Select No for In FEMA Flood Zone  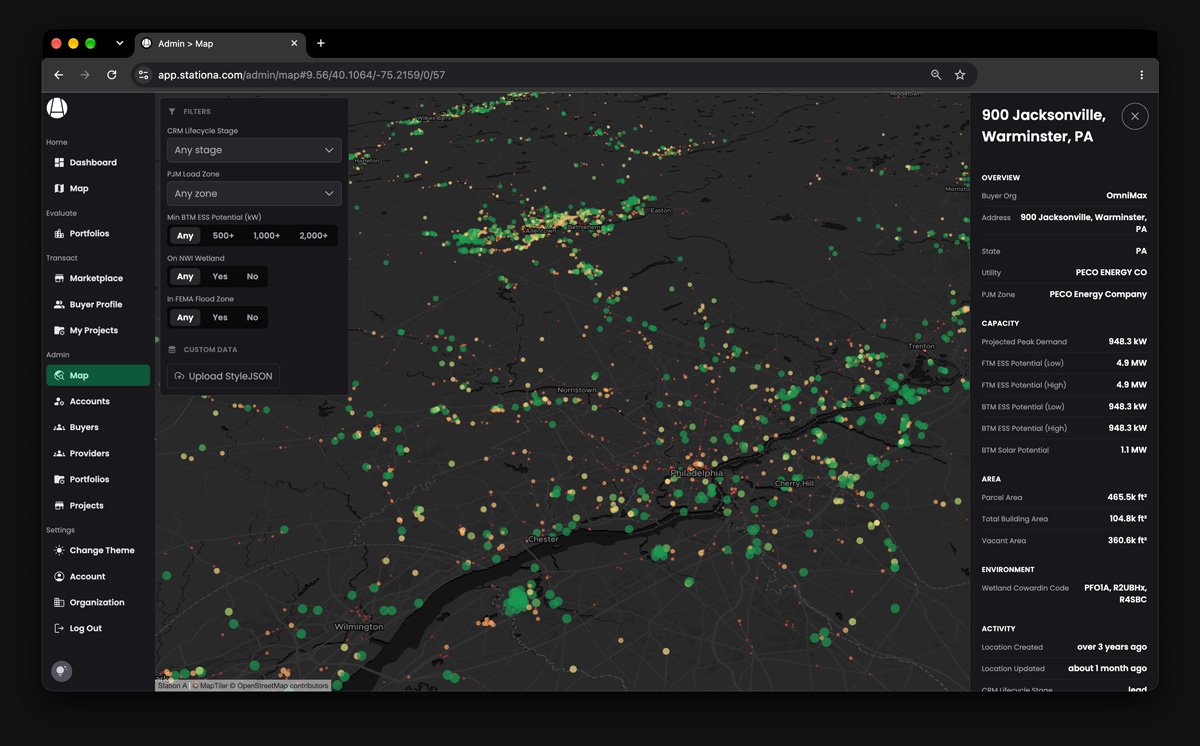[x=252, y=317]
